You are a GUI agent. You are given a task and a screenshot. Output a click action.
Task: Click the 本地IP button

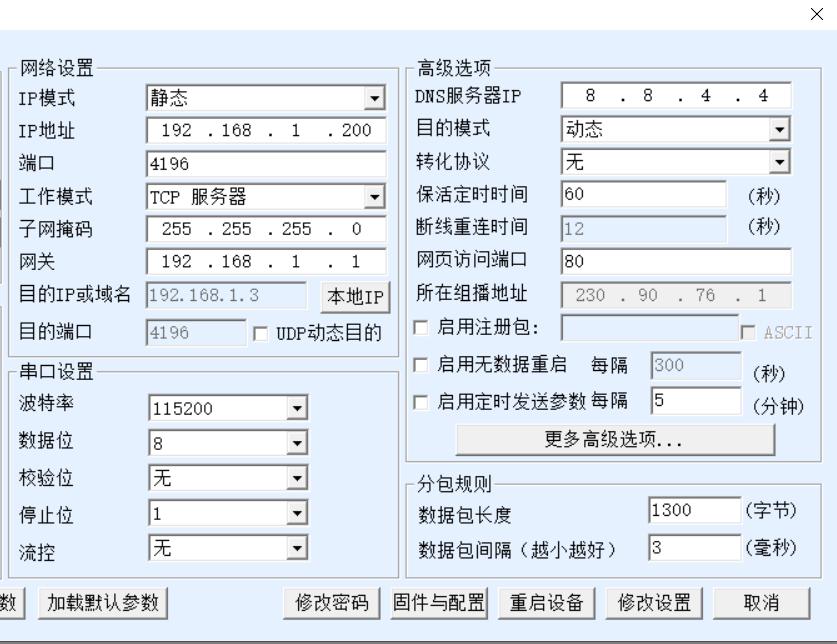click(x=354, y=297)
